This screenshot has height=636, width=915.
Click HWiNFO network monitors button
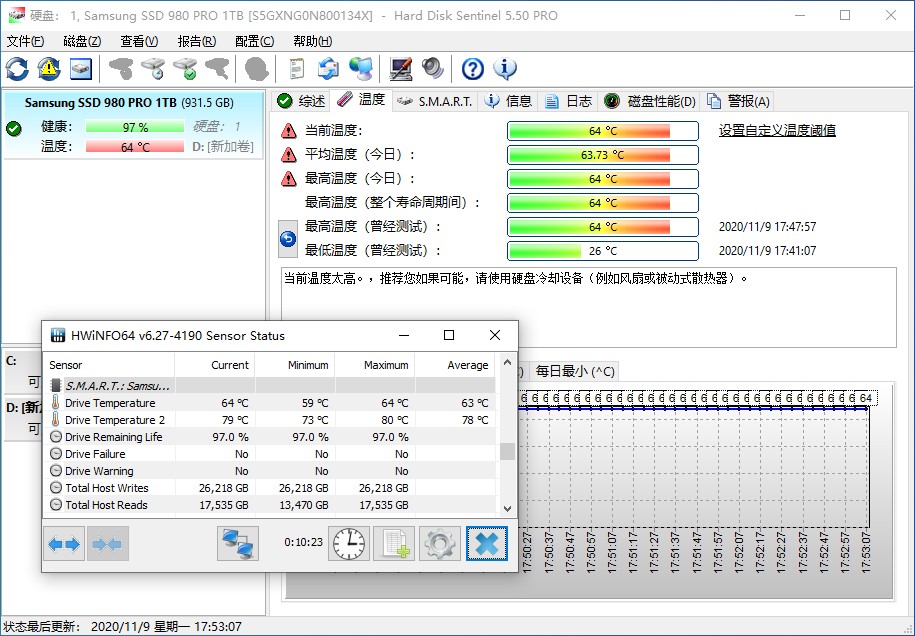point(238,544)
